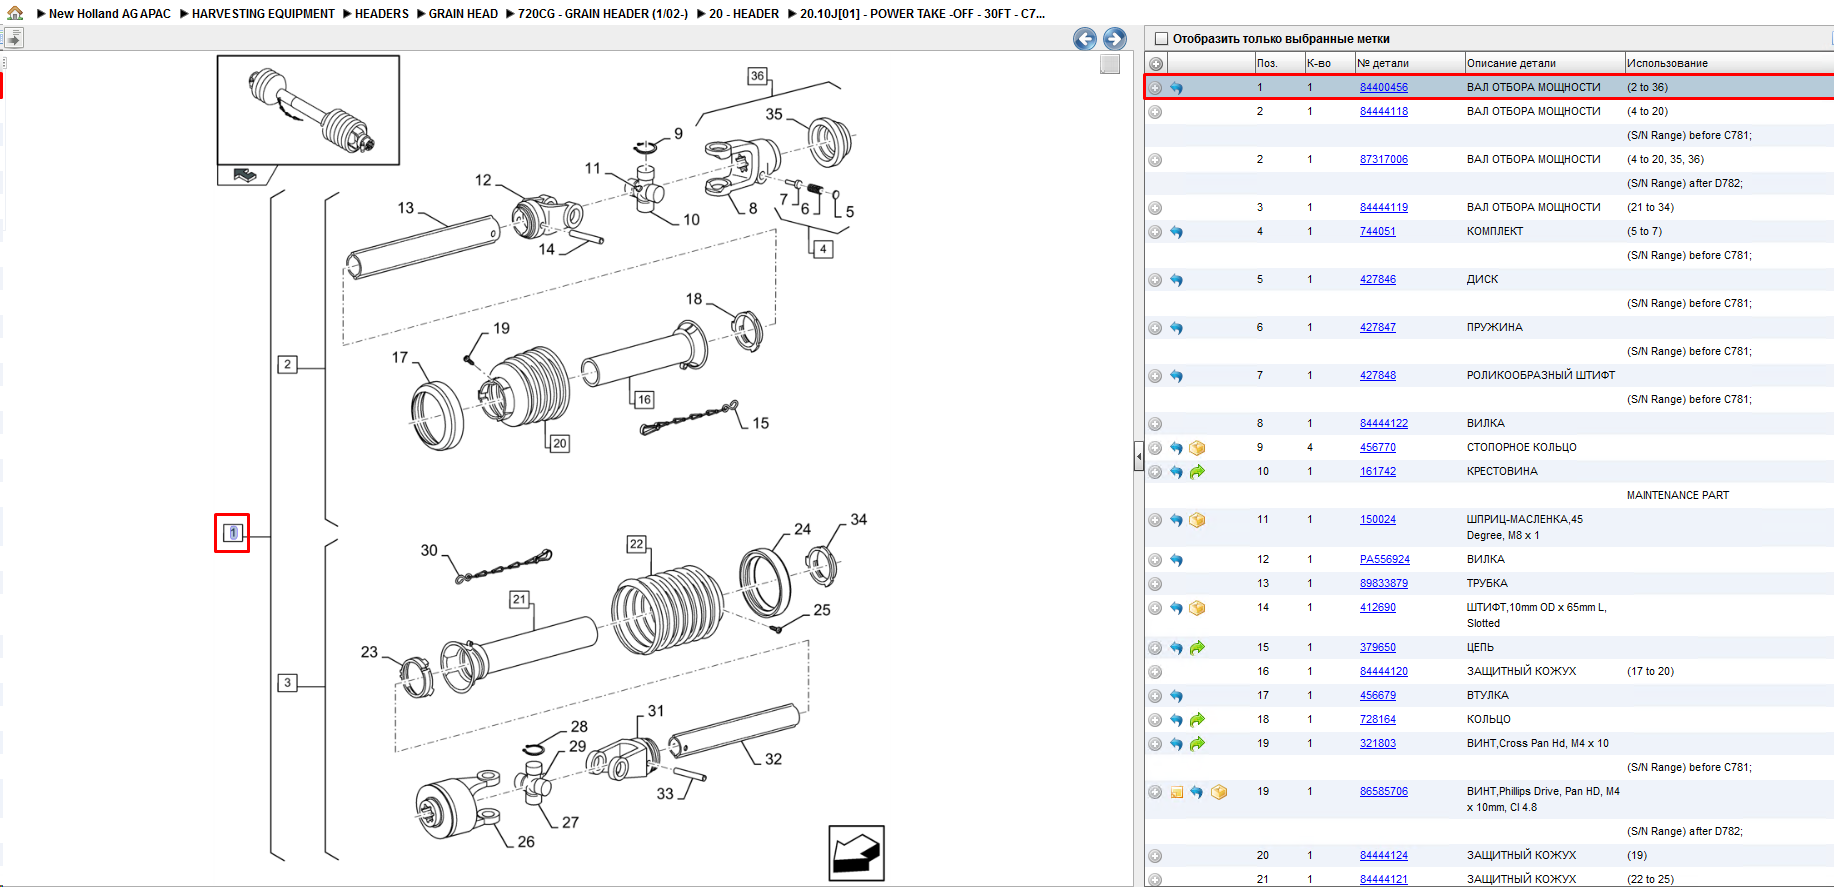Click select-all circle in table header
The width and height of the screenshot is (1834, 887).
[1156, 64]
